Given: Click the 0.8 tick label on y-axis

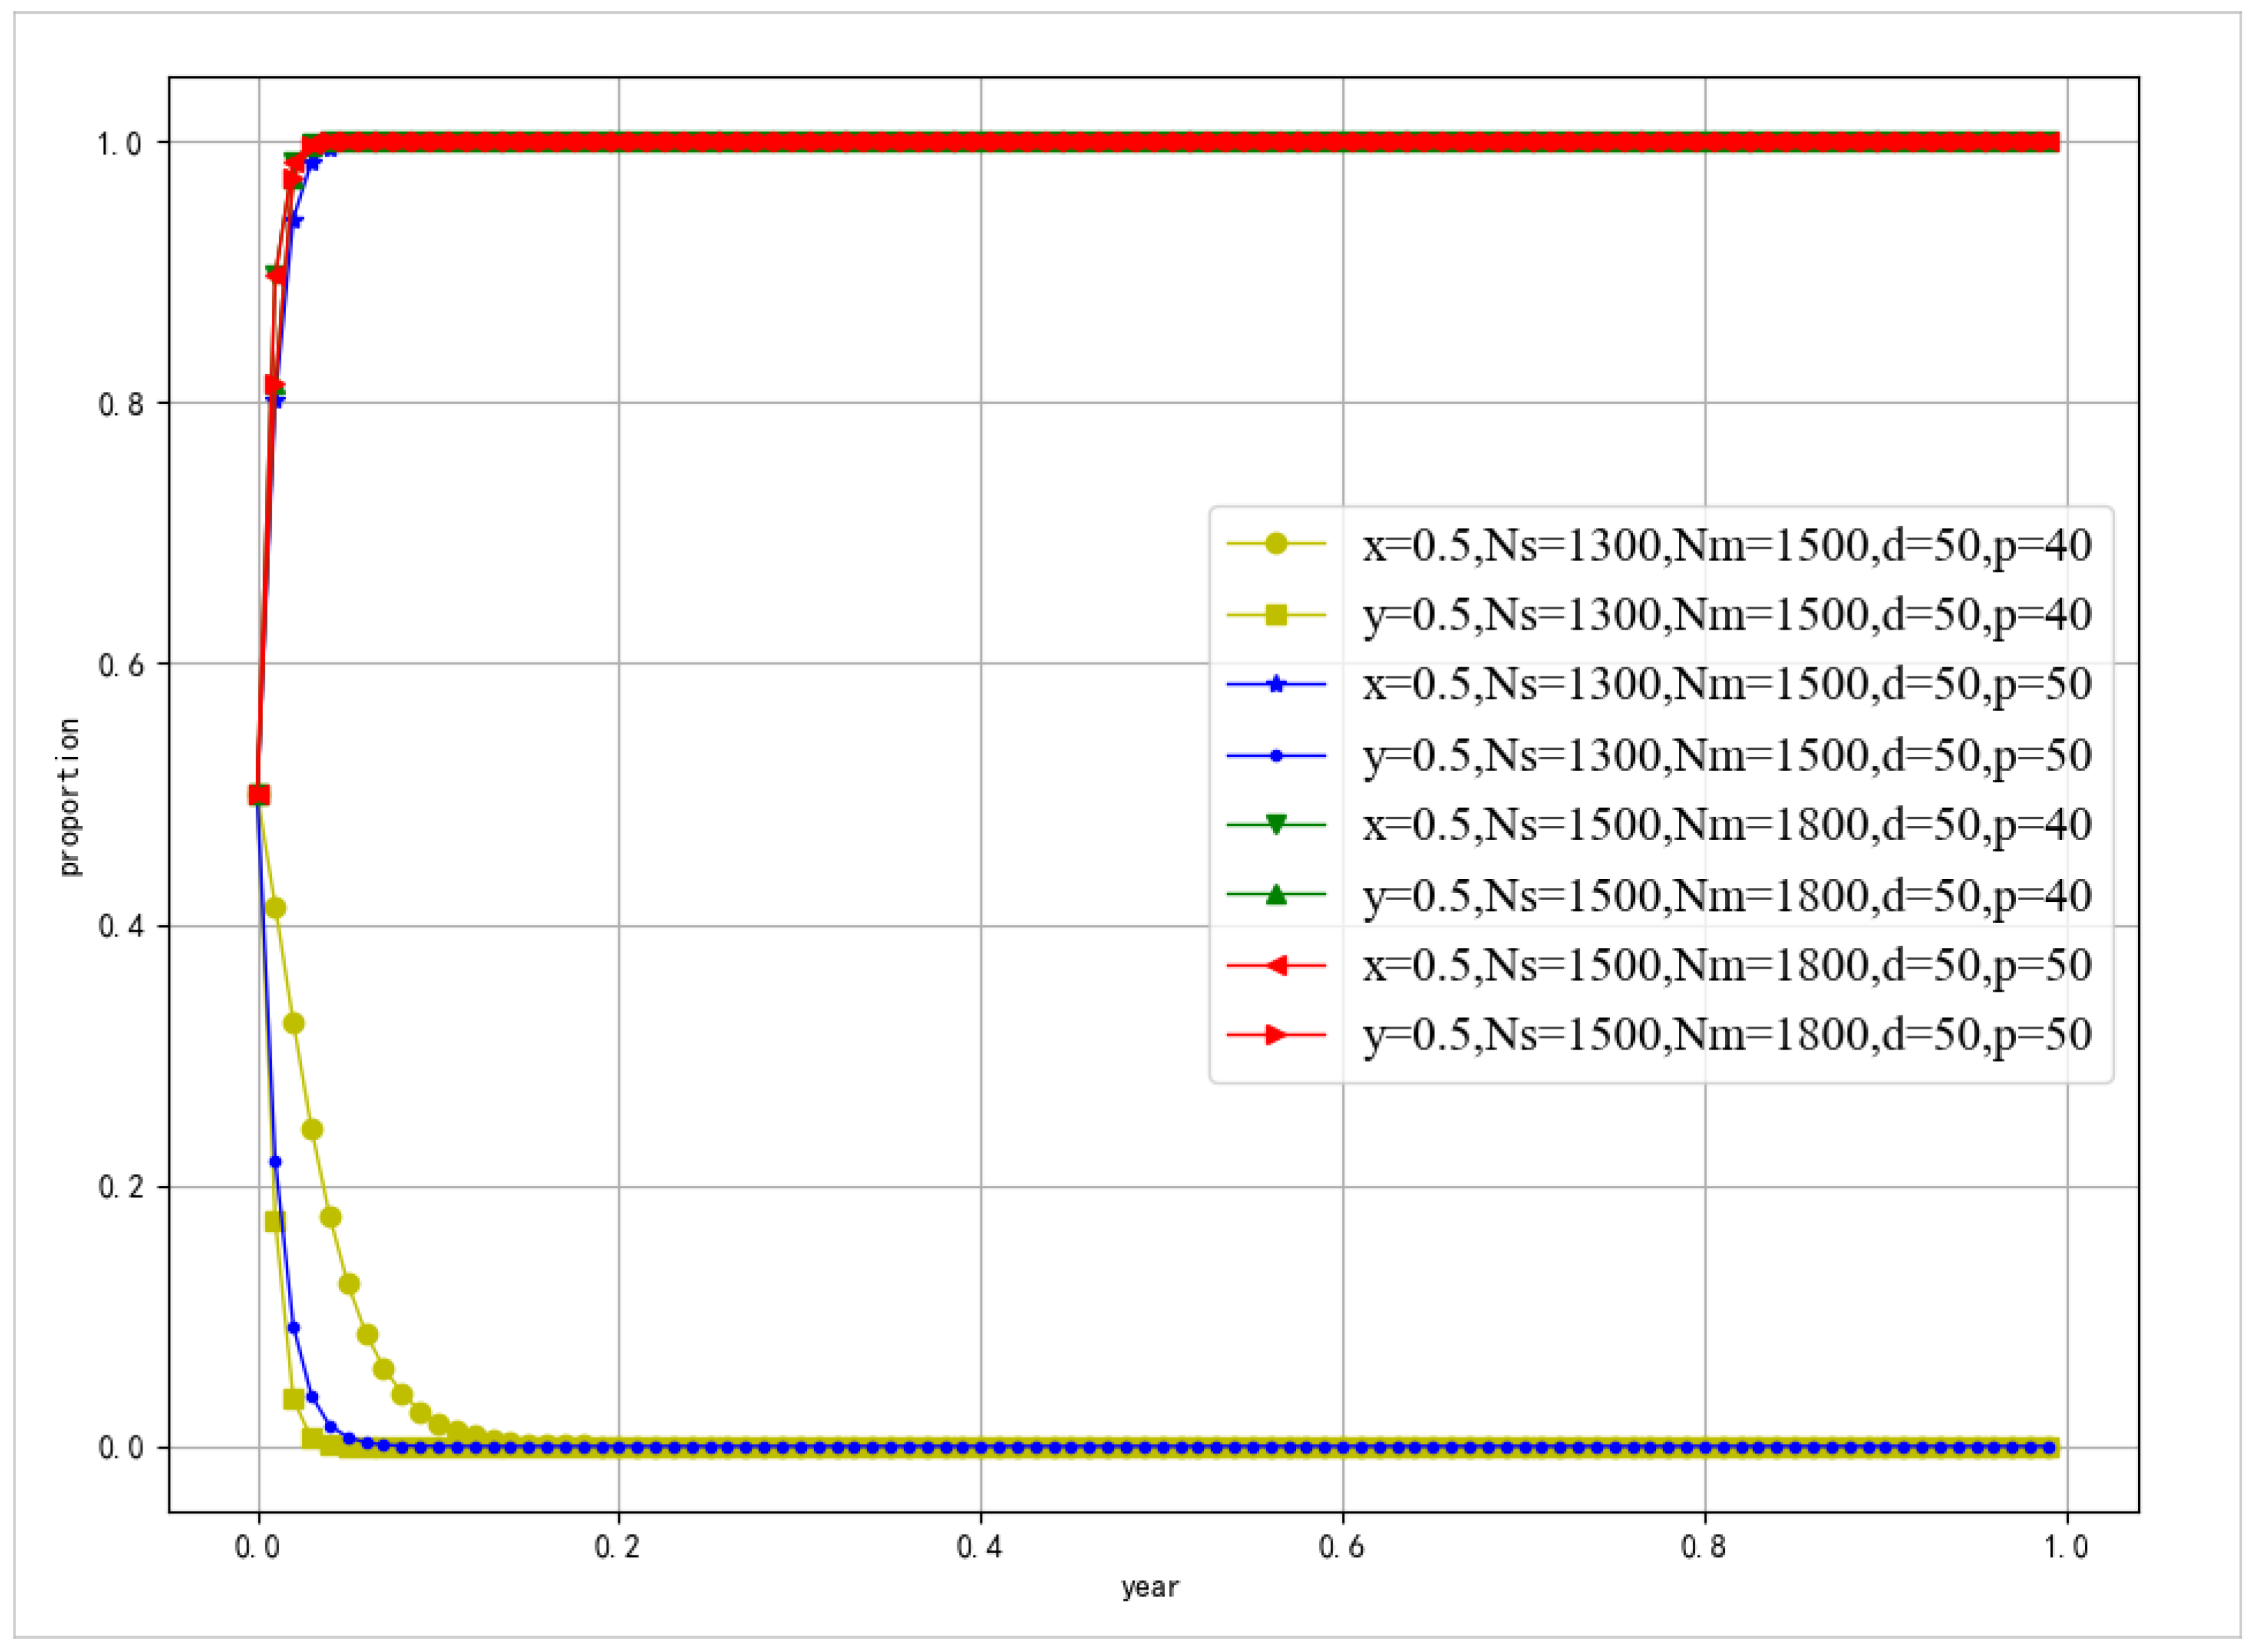Looking at the screenshot, I should 120,404.
